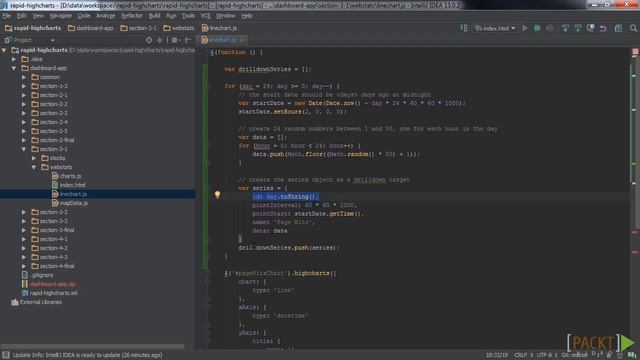Expand the section-1-3 folder

coord(24,86)
